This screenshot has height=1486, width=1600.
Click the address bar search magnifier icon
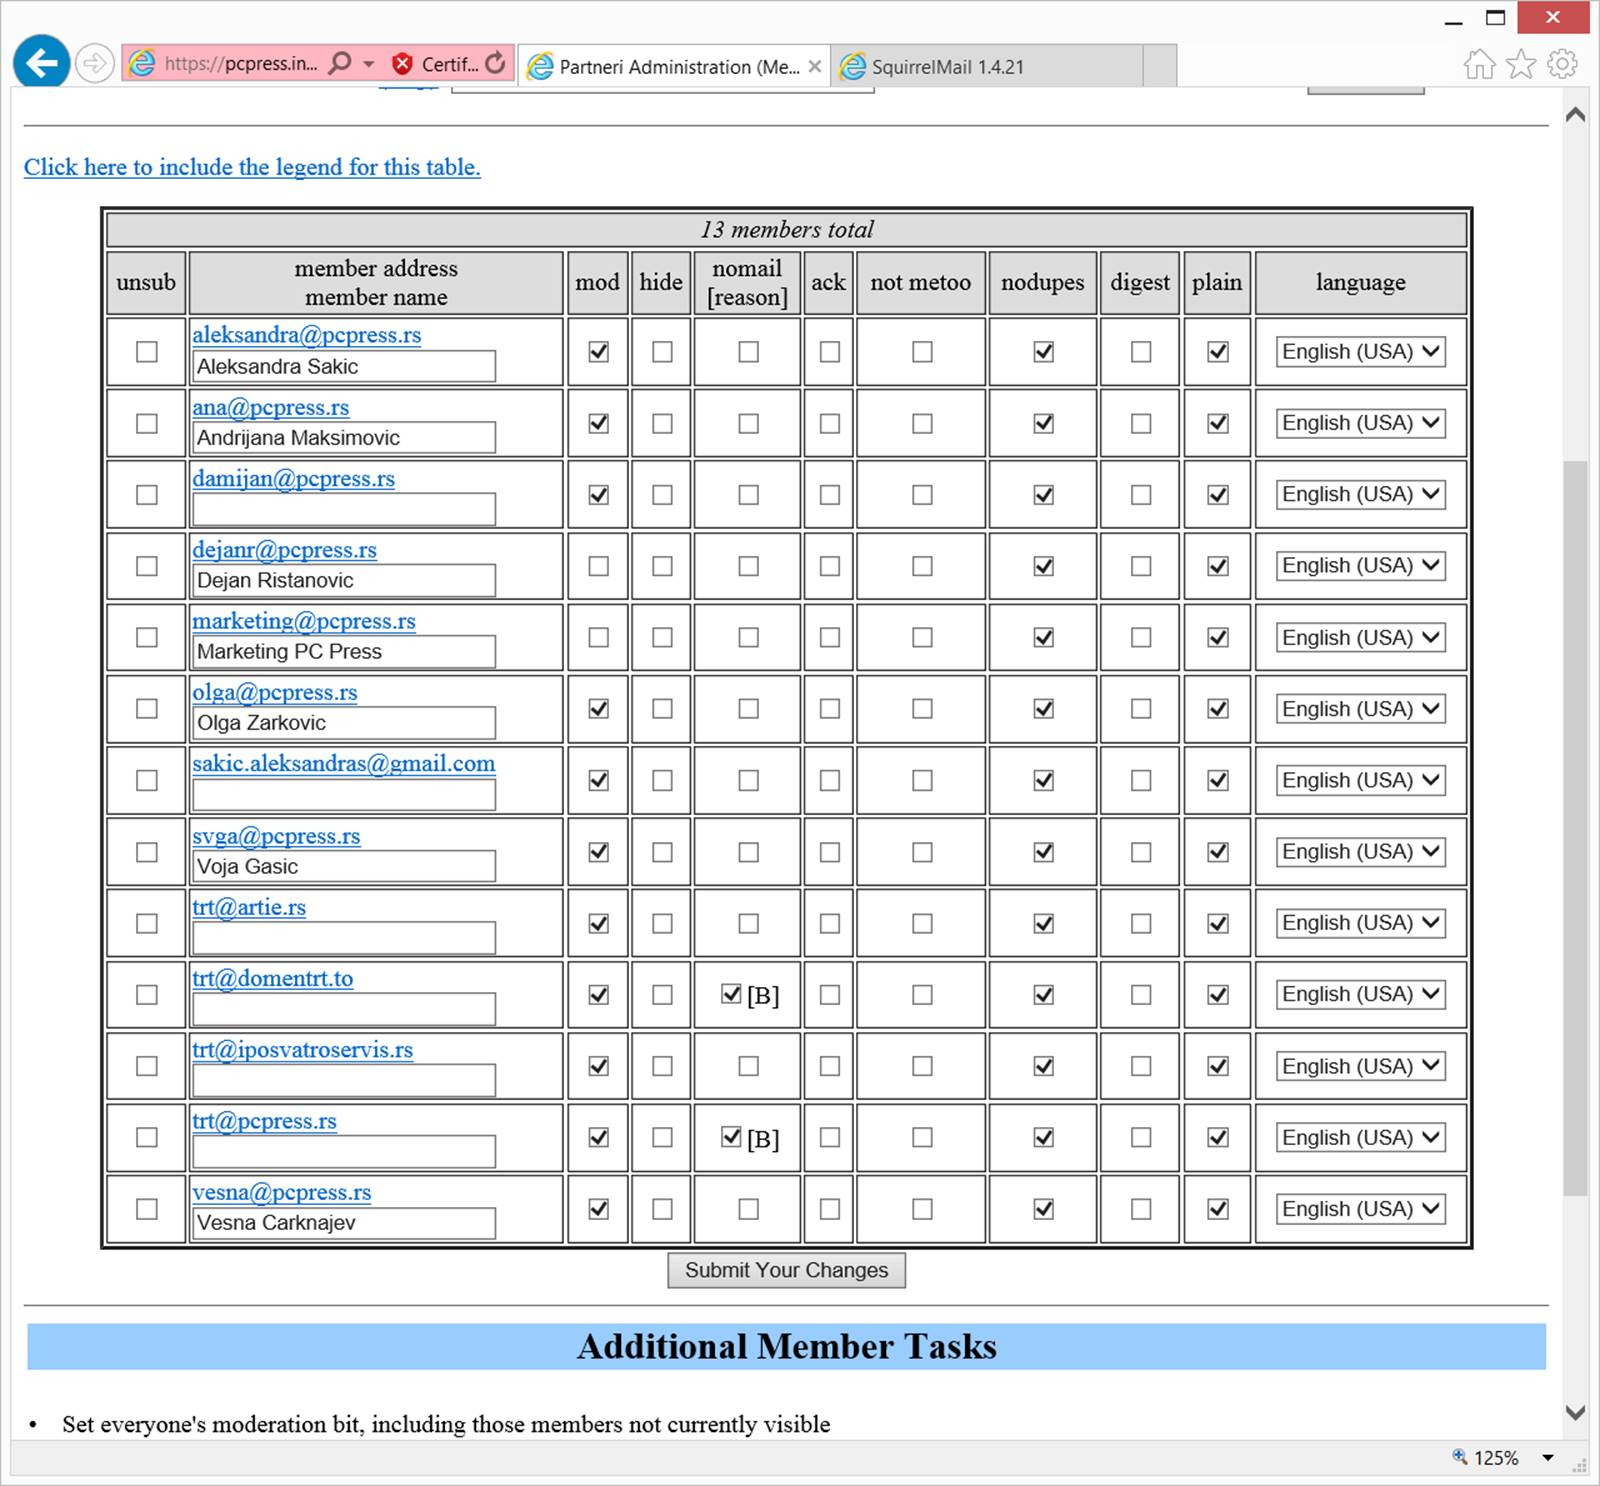coord(340,64)
